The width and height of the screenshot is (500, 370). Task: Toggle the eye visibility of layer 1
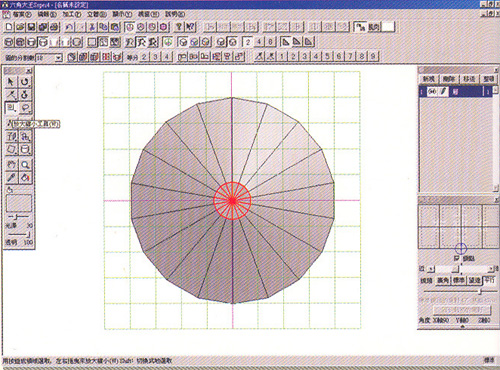[432, 91]
